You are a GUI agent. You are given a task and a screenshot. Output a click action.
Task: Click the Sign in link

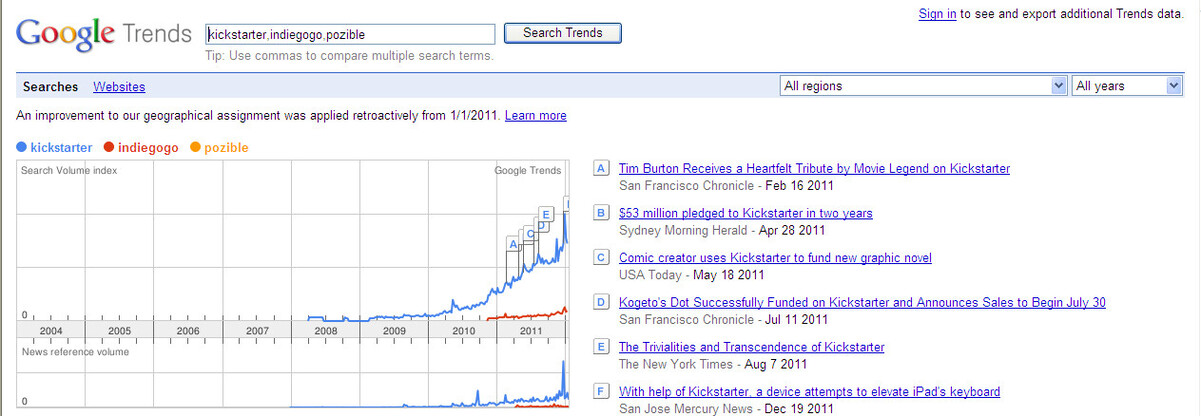(x=937, y=14)
